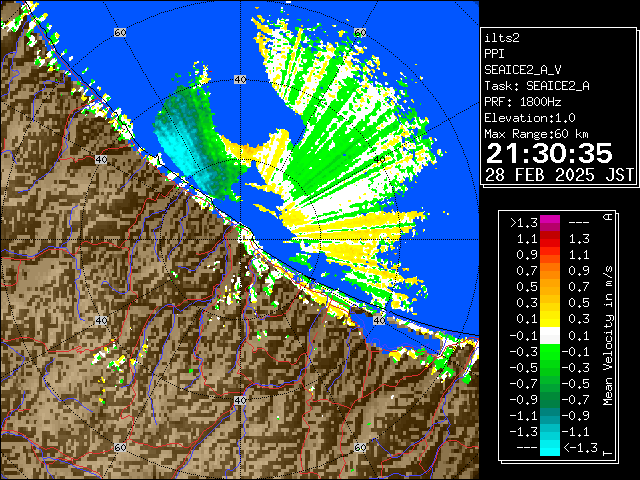
Task: Click the "Max Range:60 km" line
Action: point(536,134)
